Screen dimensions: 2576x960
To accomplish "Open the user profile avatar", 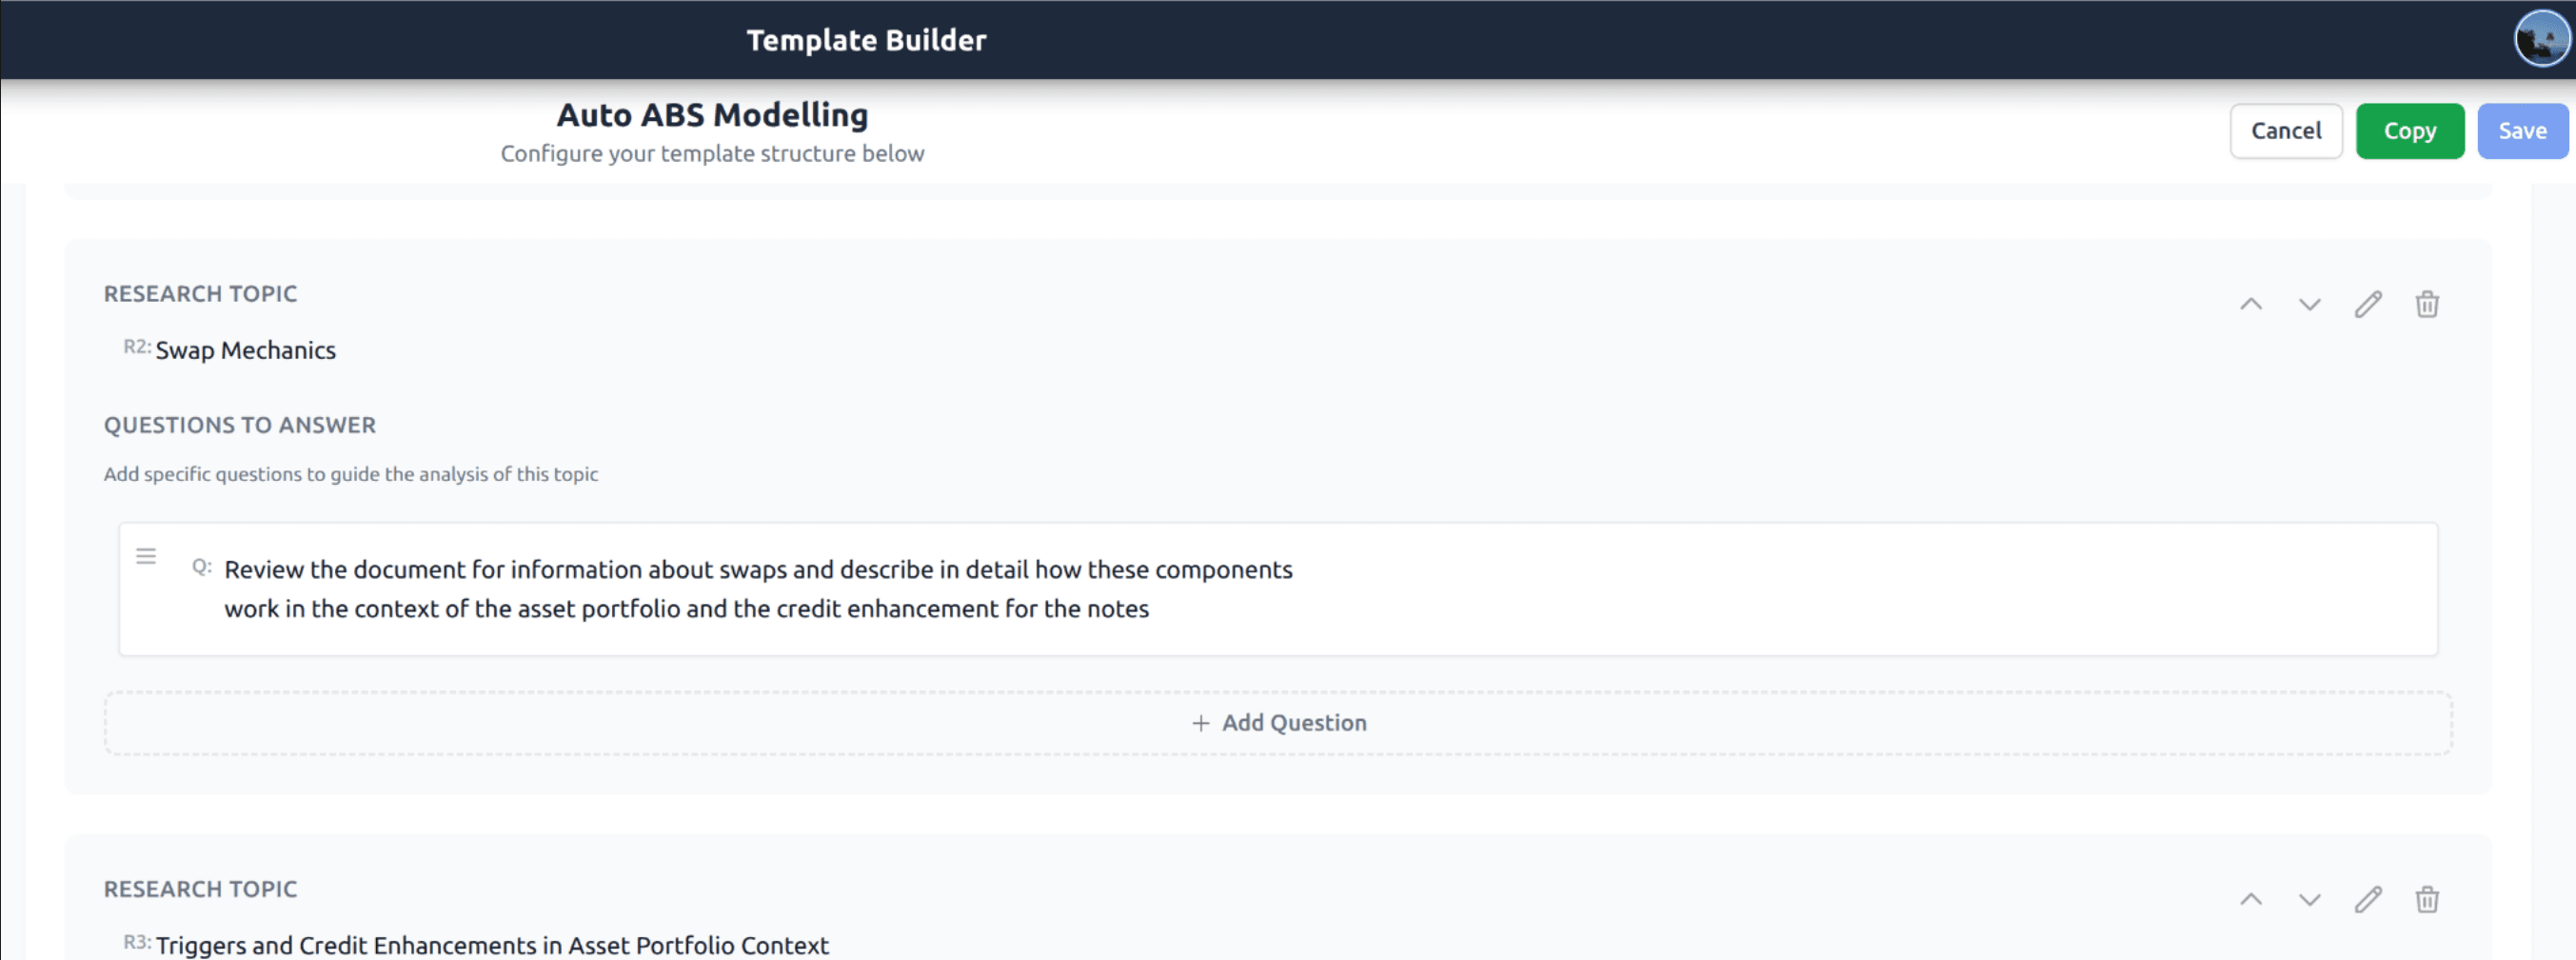I will [x=2541, y=39].
